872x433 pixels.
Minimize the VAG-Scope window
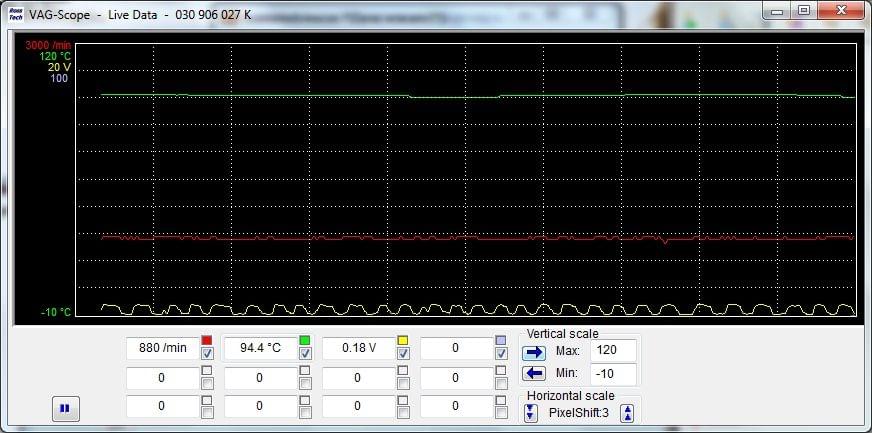tap(777, 11)
